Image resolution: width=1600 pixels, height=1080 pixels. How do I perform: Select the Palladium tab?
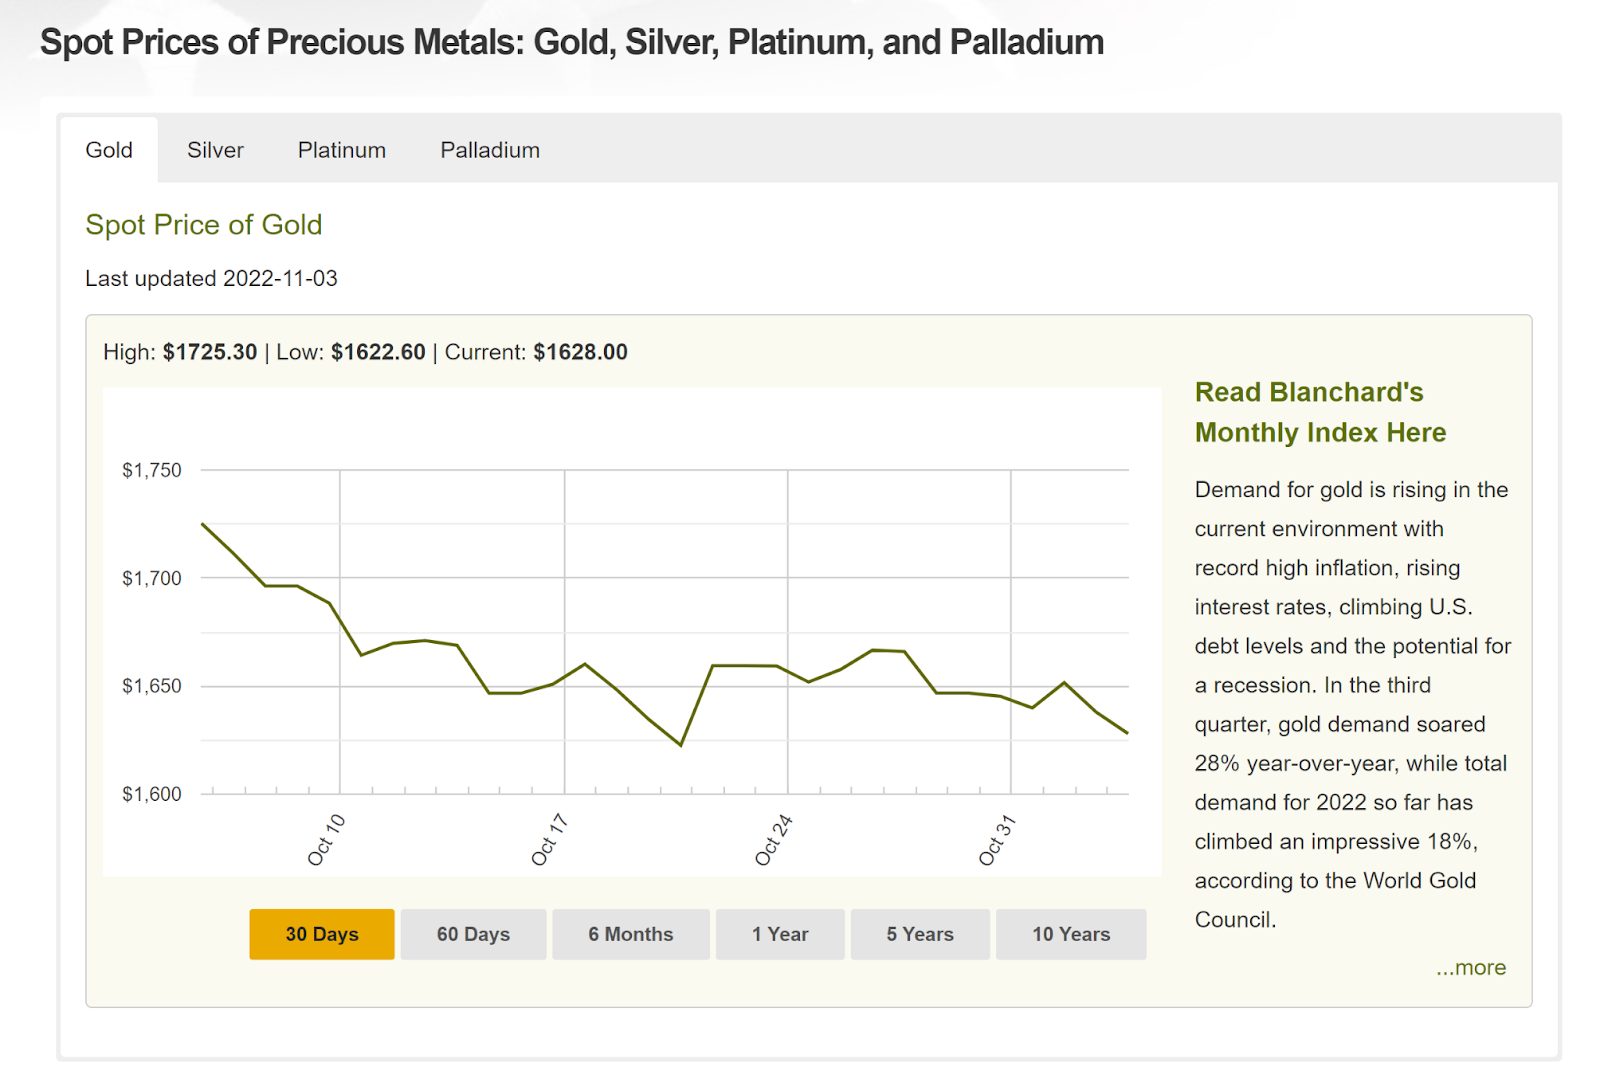coord(490,150)
